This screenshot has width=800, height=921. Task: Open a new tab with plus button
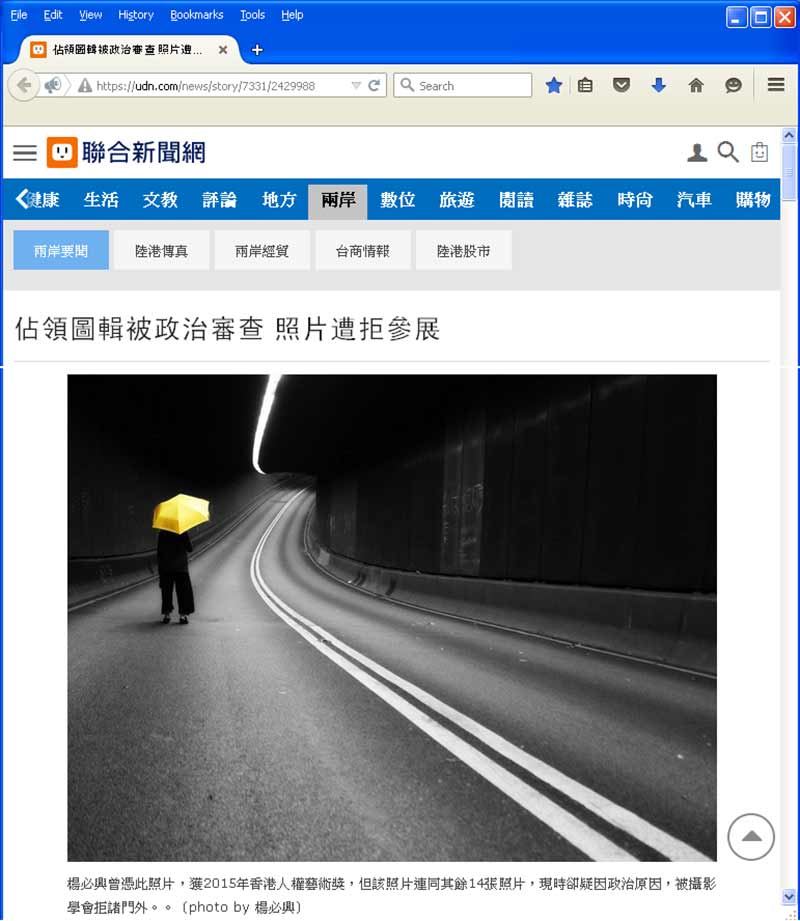tap(257, 50)
